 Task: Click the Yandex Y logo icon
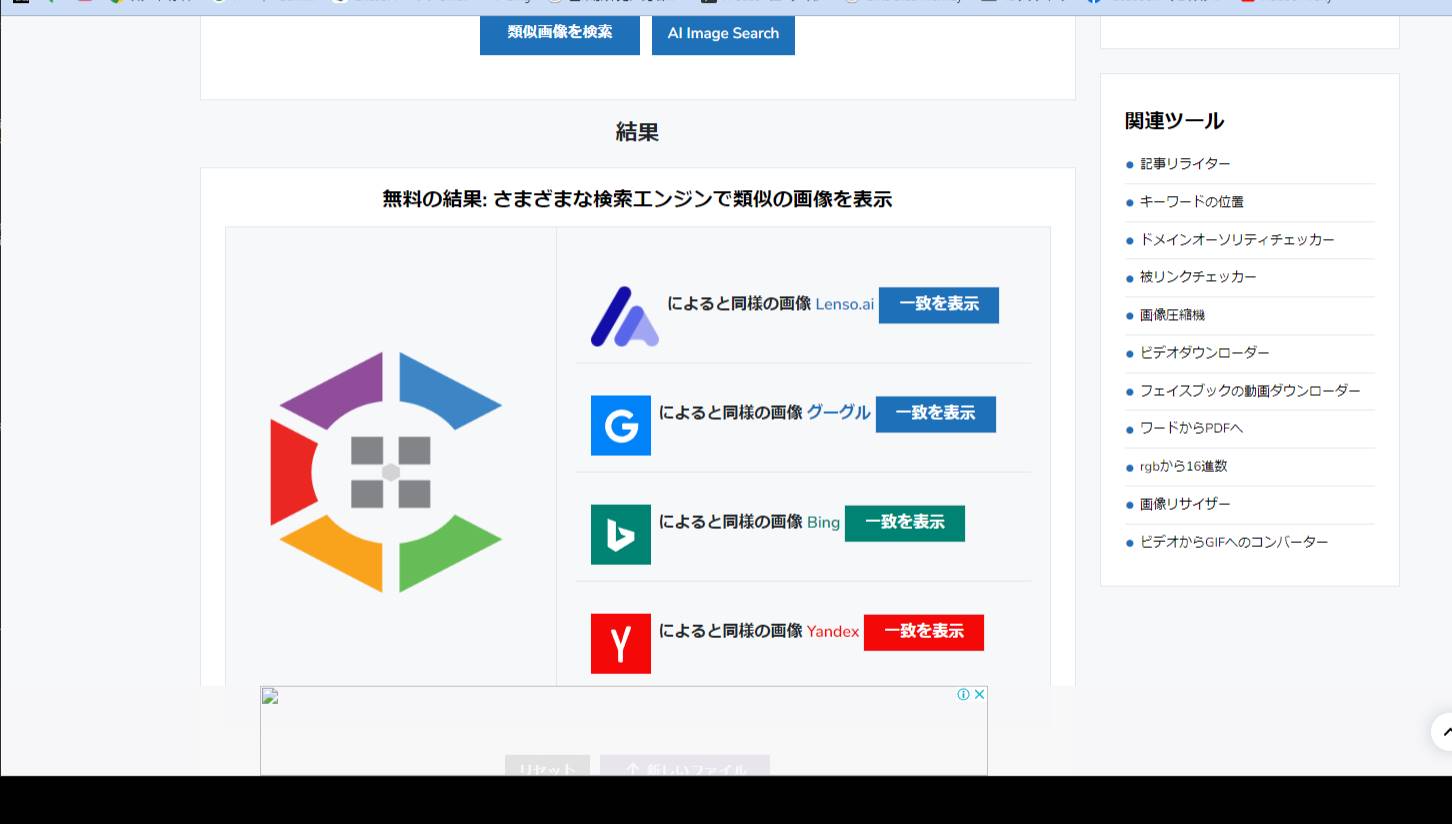[621, 644]
